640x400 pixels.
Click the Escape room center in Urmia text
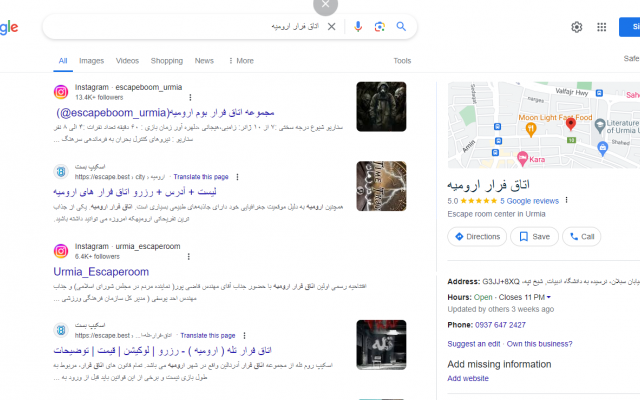pyautogui.click(x=496, y=214)
